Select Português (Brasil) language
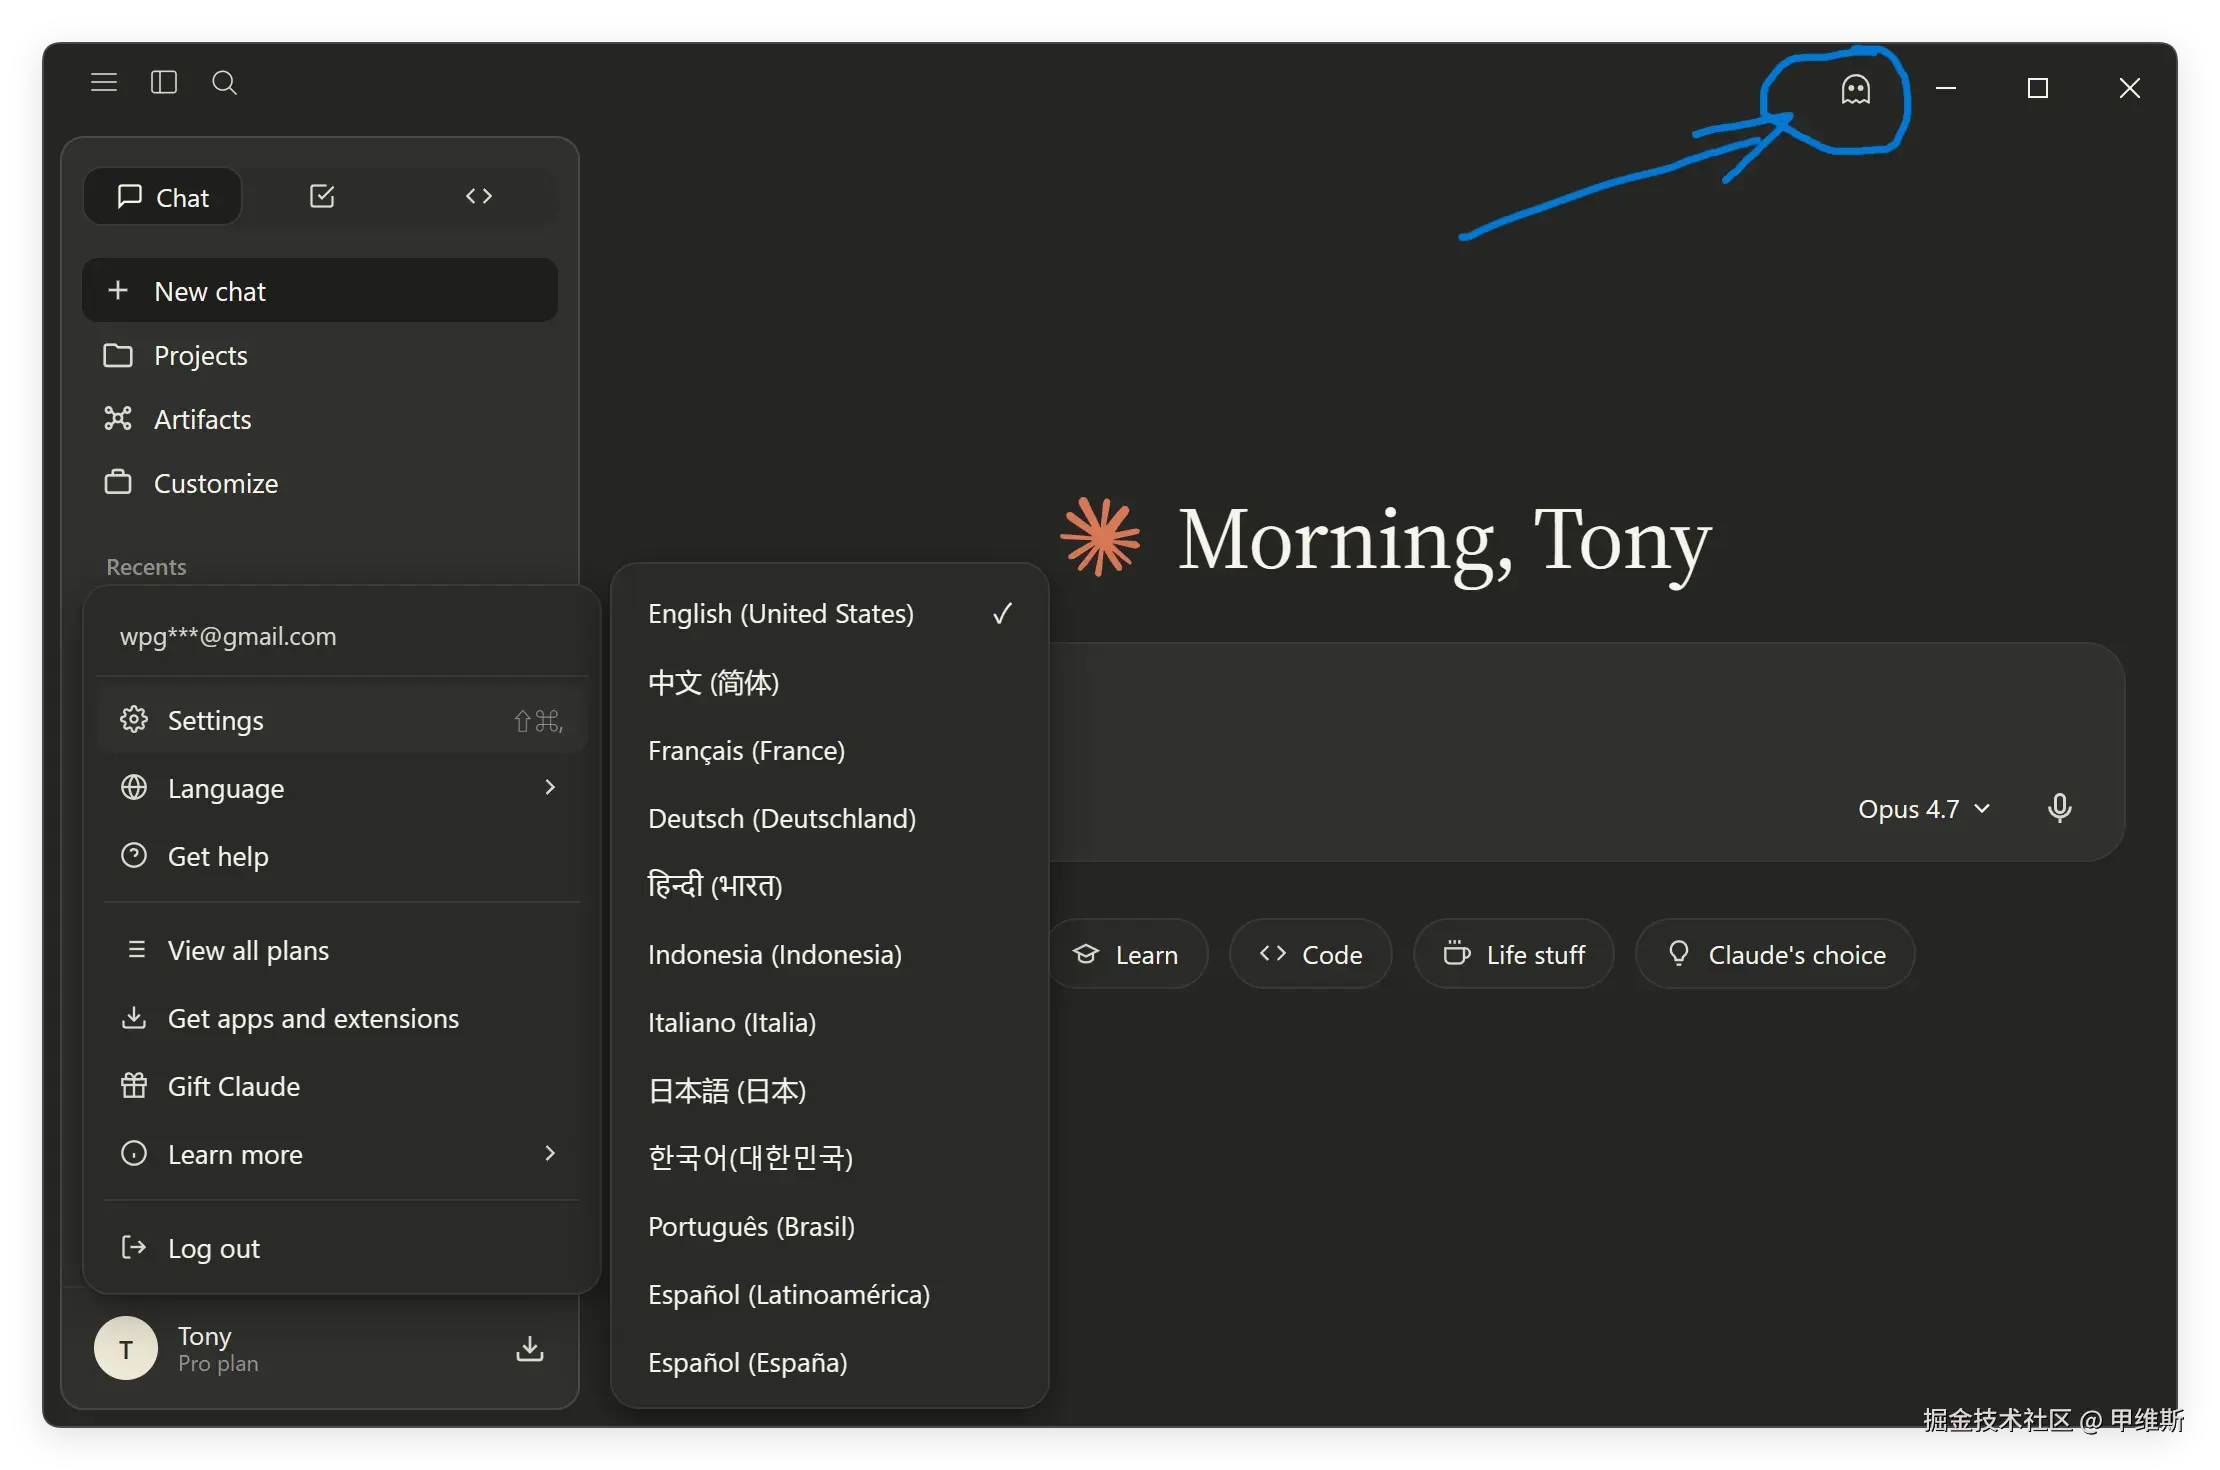Image resolution: width=2220 pixels, height=1470 pixels. [x=830, y=1226]
